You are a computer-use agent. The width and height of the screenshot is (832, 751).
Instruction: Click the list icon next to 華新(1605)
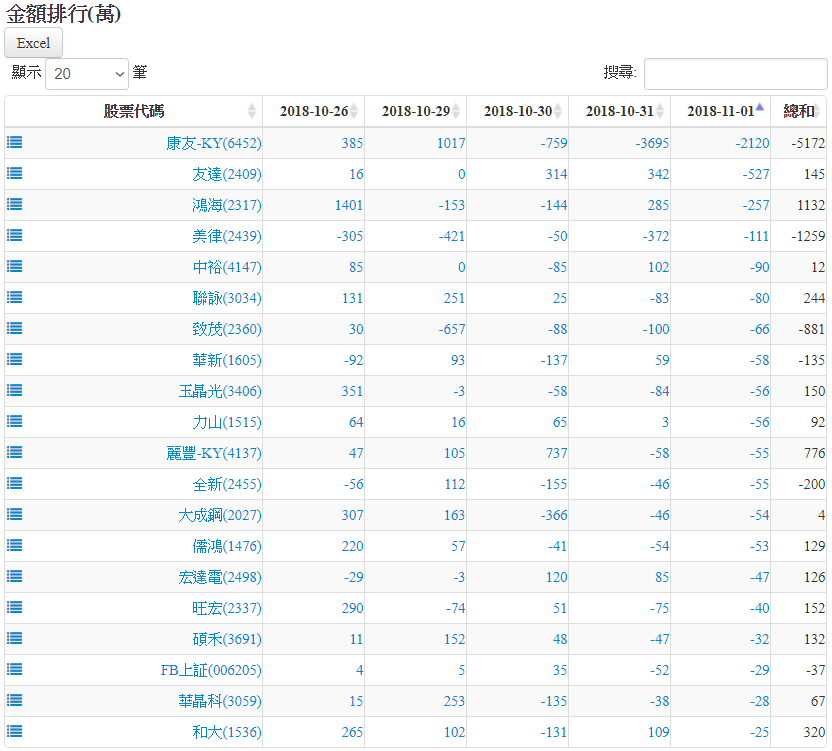(x=14, y=359)
